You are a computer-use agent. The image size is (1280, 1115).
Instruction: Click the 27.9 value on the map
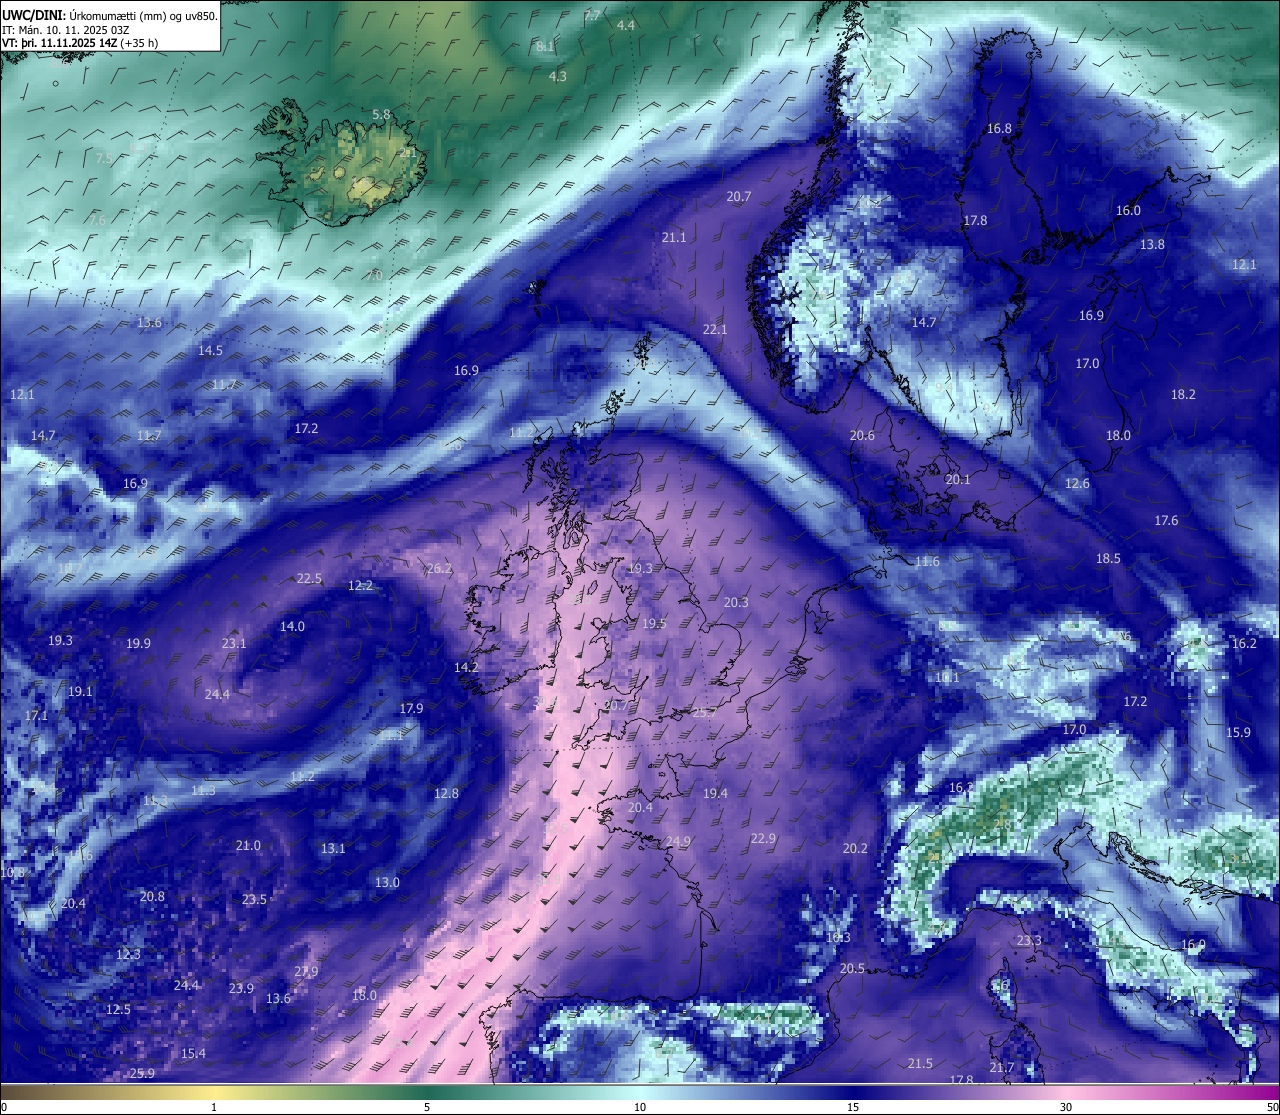306,971
